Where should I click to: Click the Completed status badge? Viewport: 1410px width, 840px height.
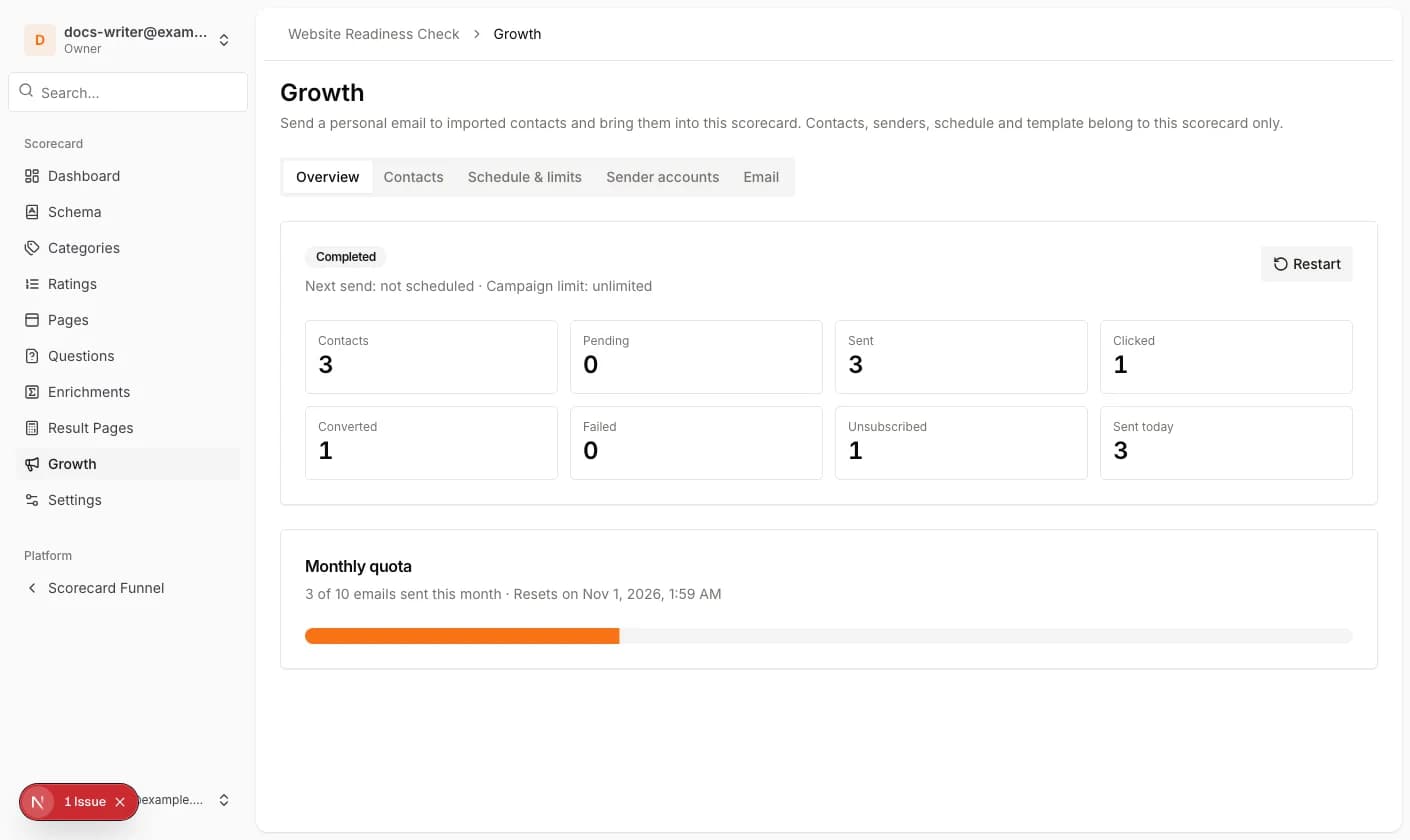346,257
